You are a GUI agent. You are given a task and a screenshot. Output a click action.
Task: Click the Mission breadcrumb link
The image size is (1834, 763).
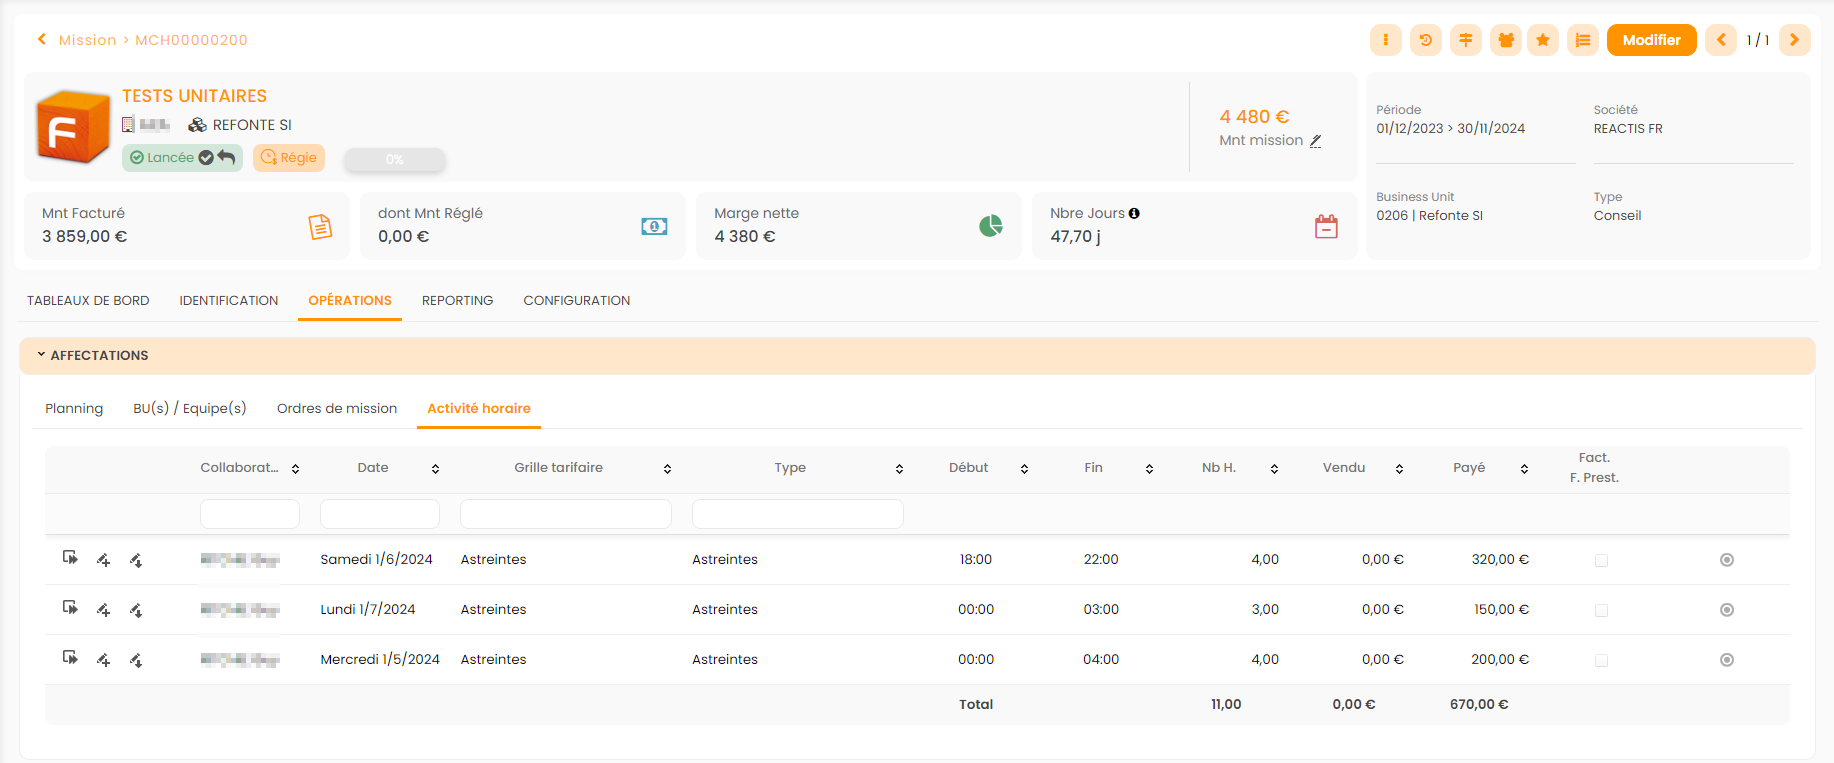pos(87,40)
